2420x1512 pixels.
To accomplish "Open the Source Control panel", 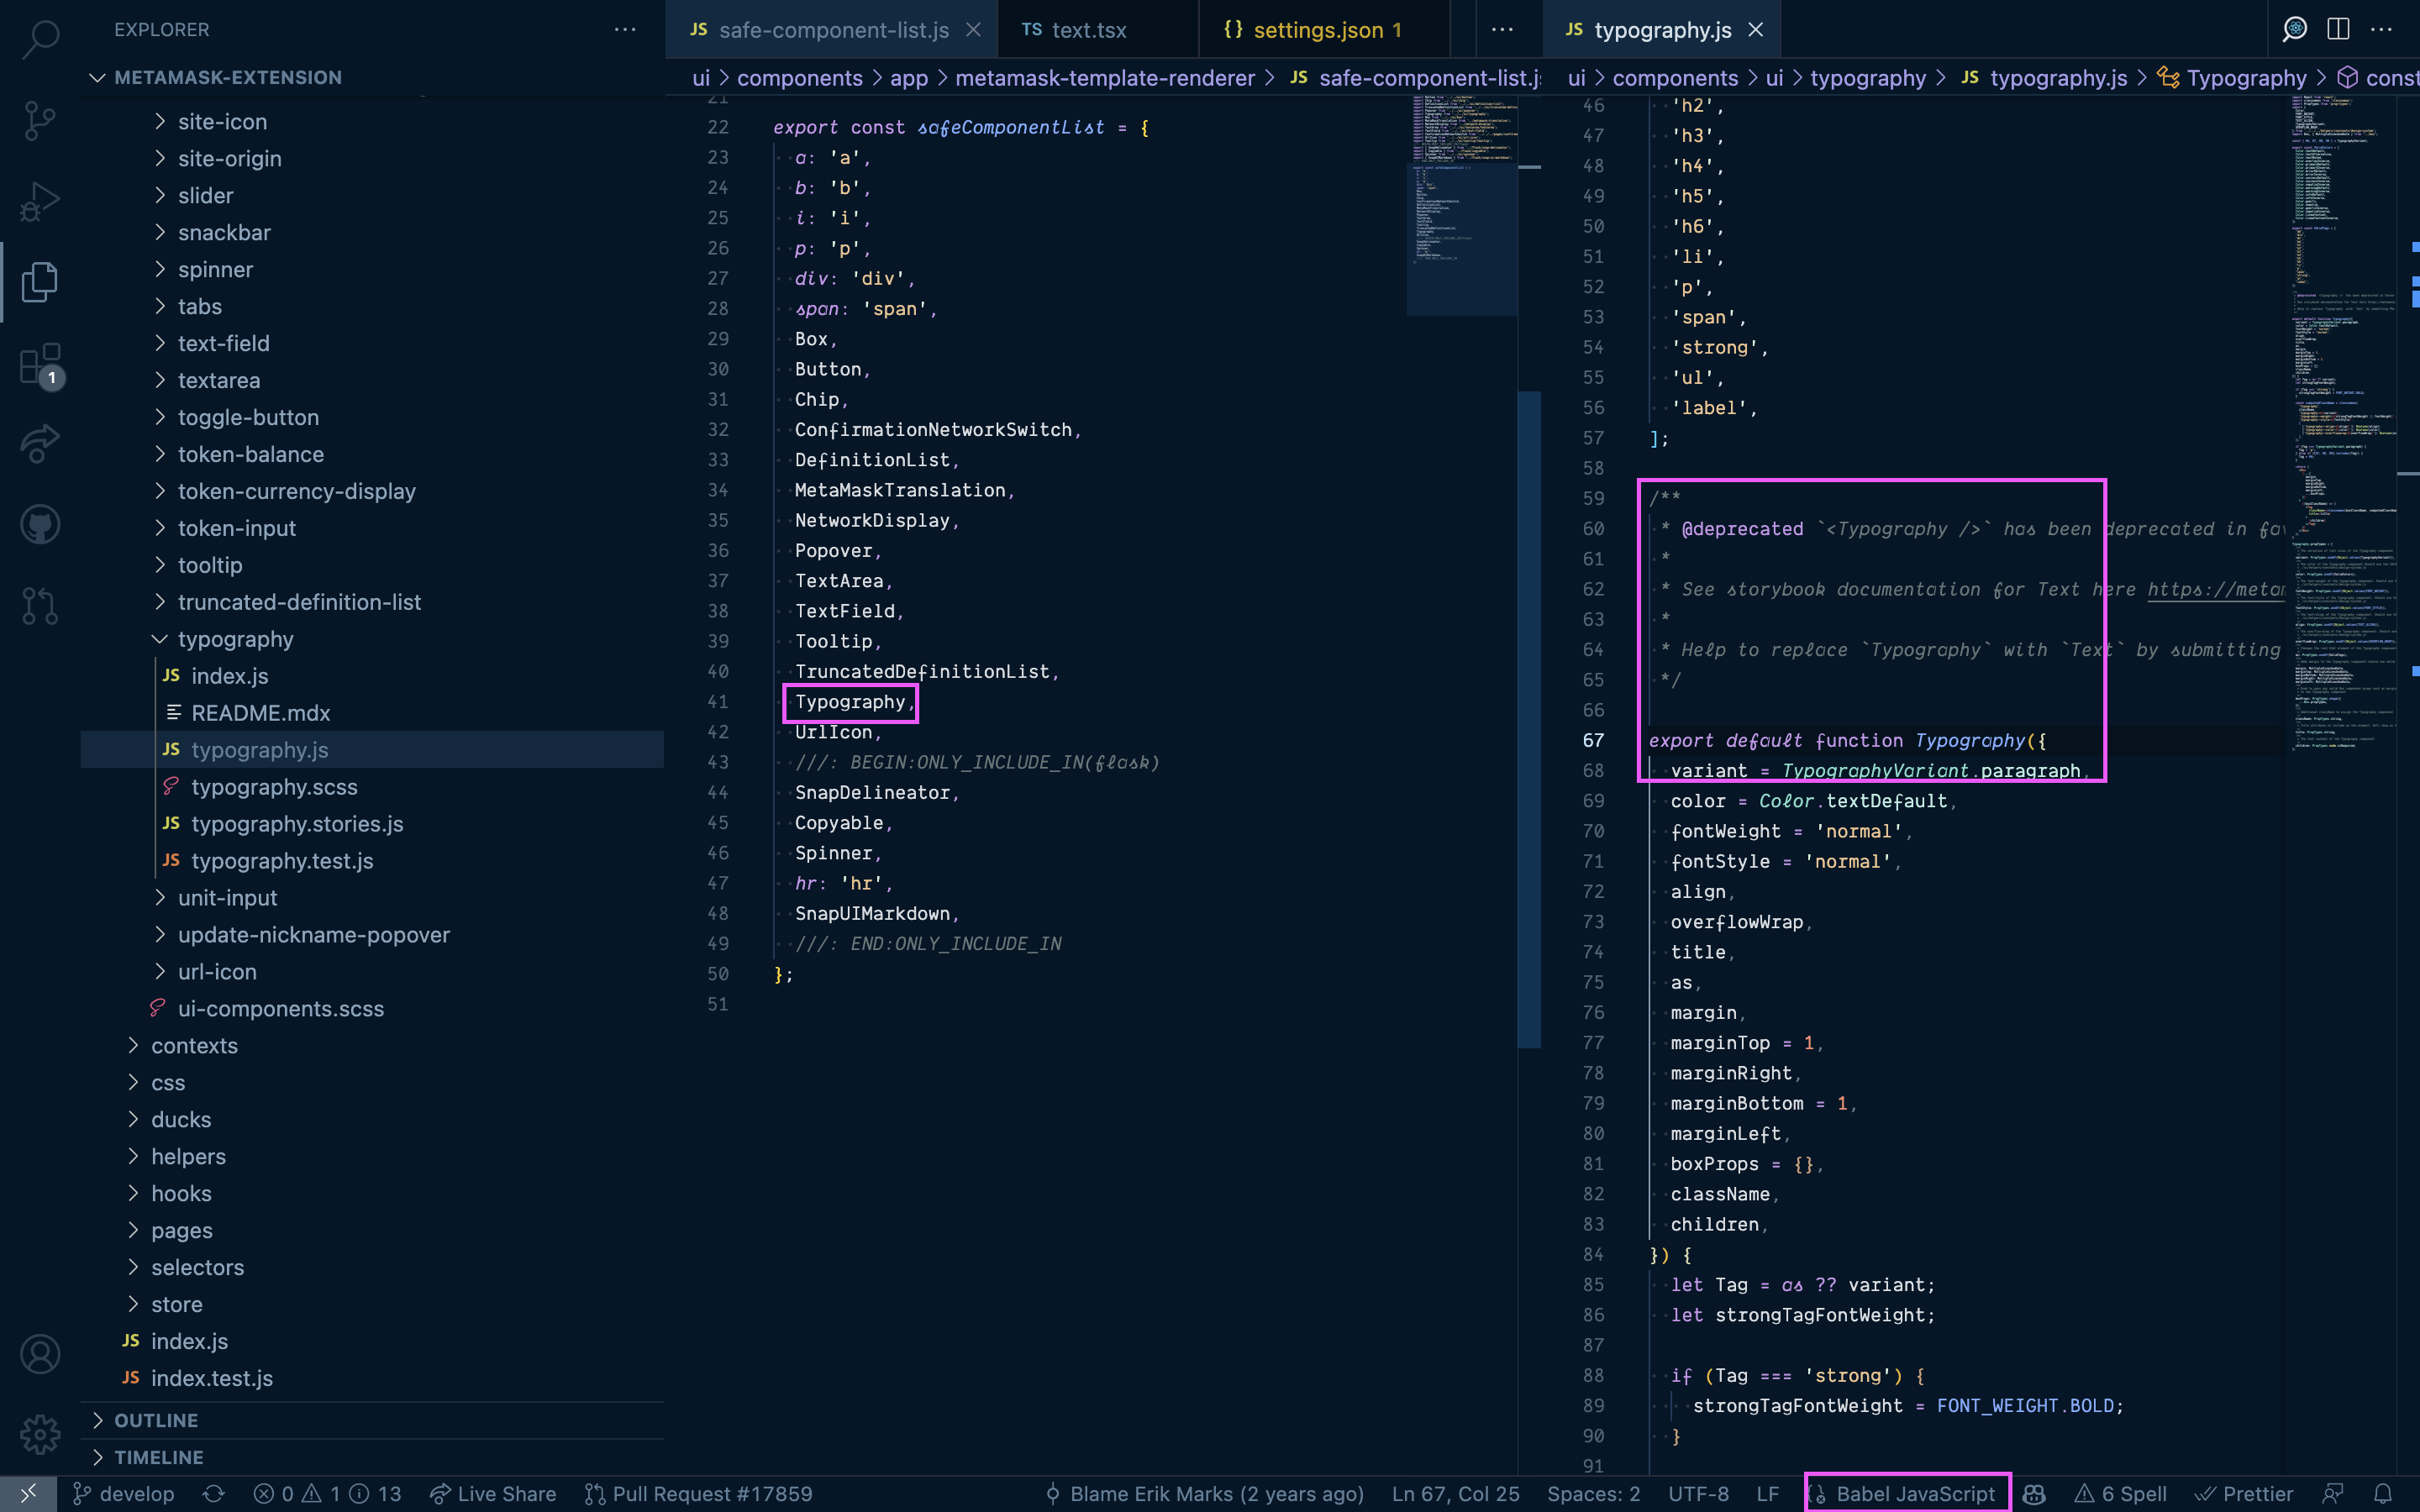I will [39, 120].
